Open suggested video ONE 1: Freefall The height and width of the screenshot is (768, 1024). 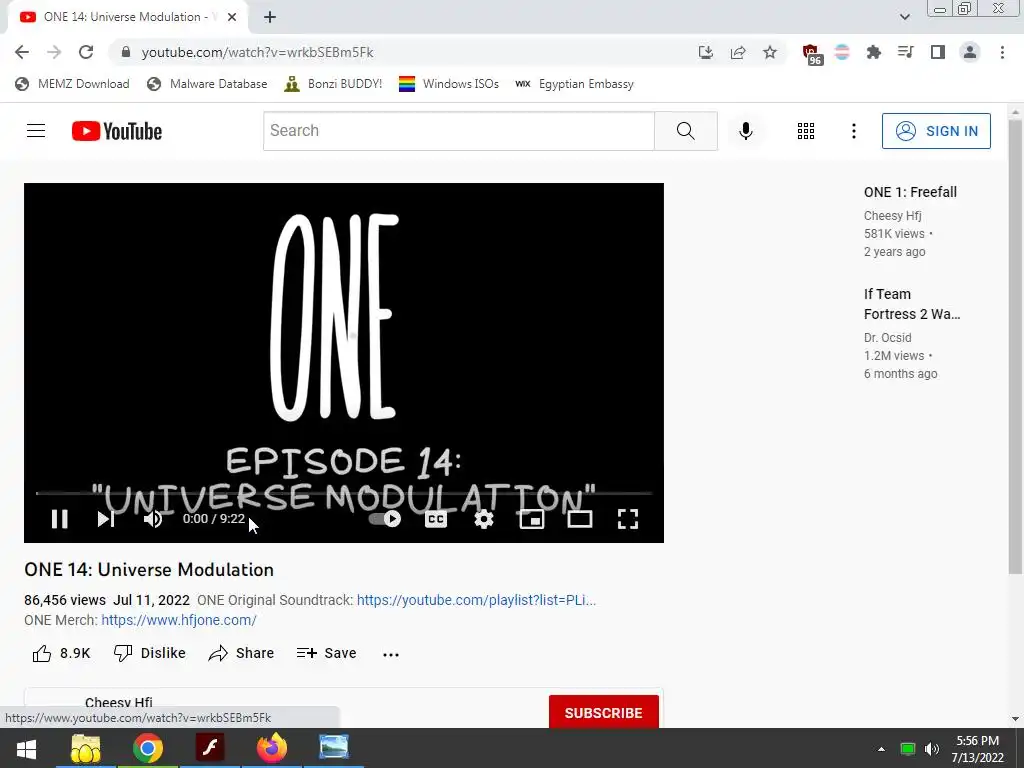point(910,192)
